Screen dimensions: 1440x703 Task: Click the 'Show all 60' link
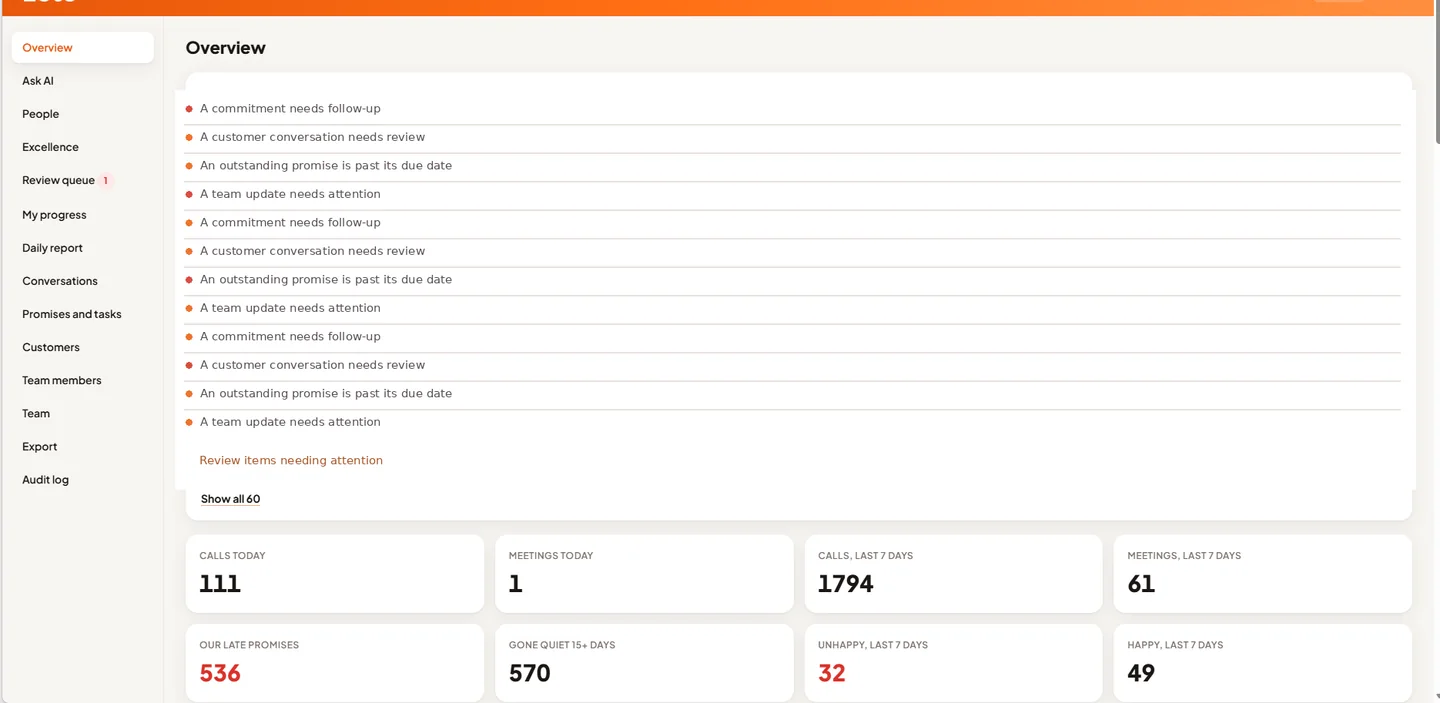point(230,499)
